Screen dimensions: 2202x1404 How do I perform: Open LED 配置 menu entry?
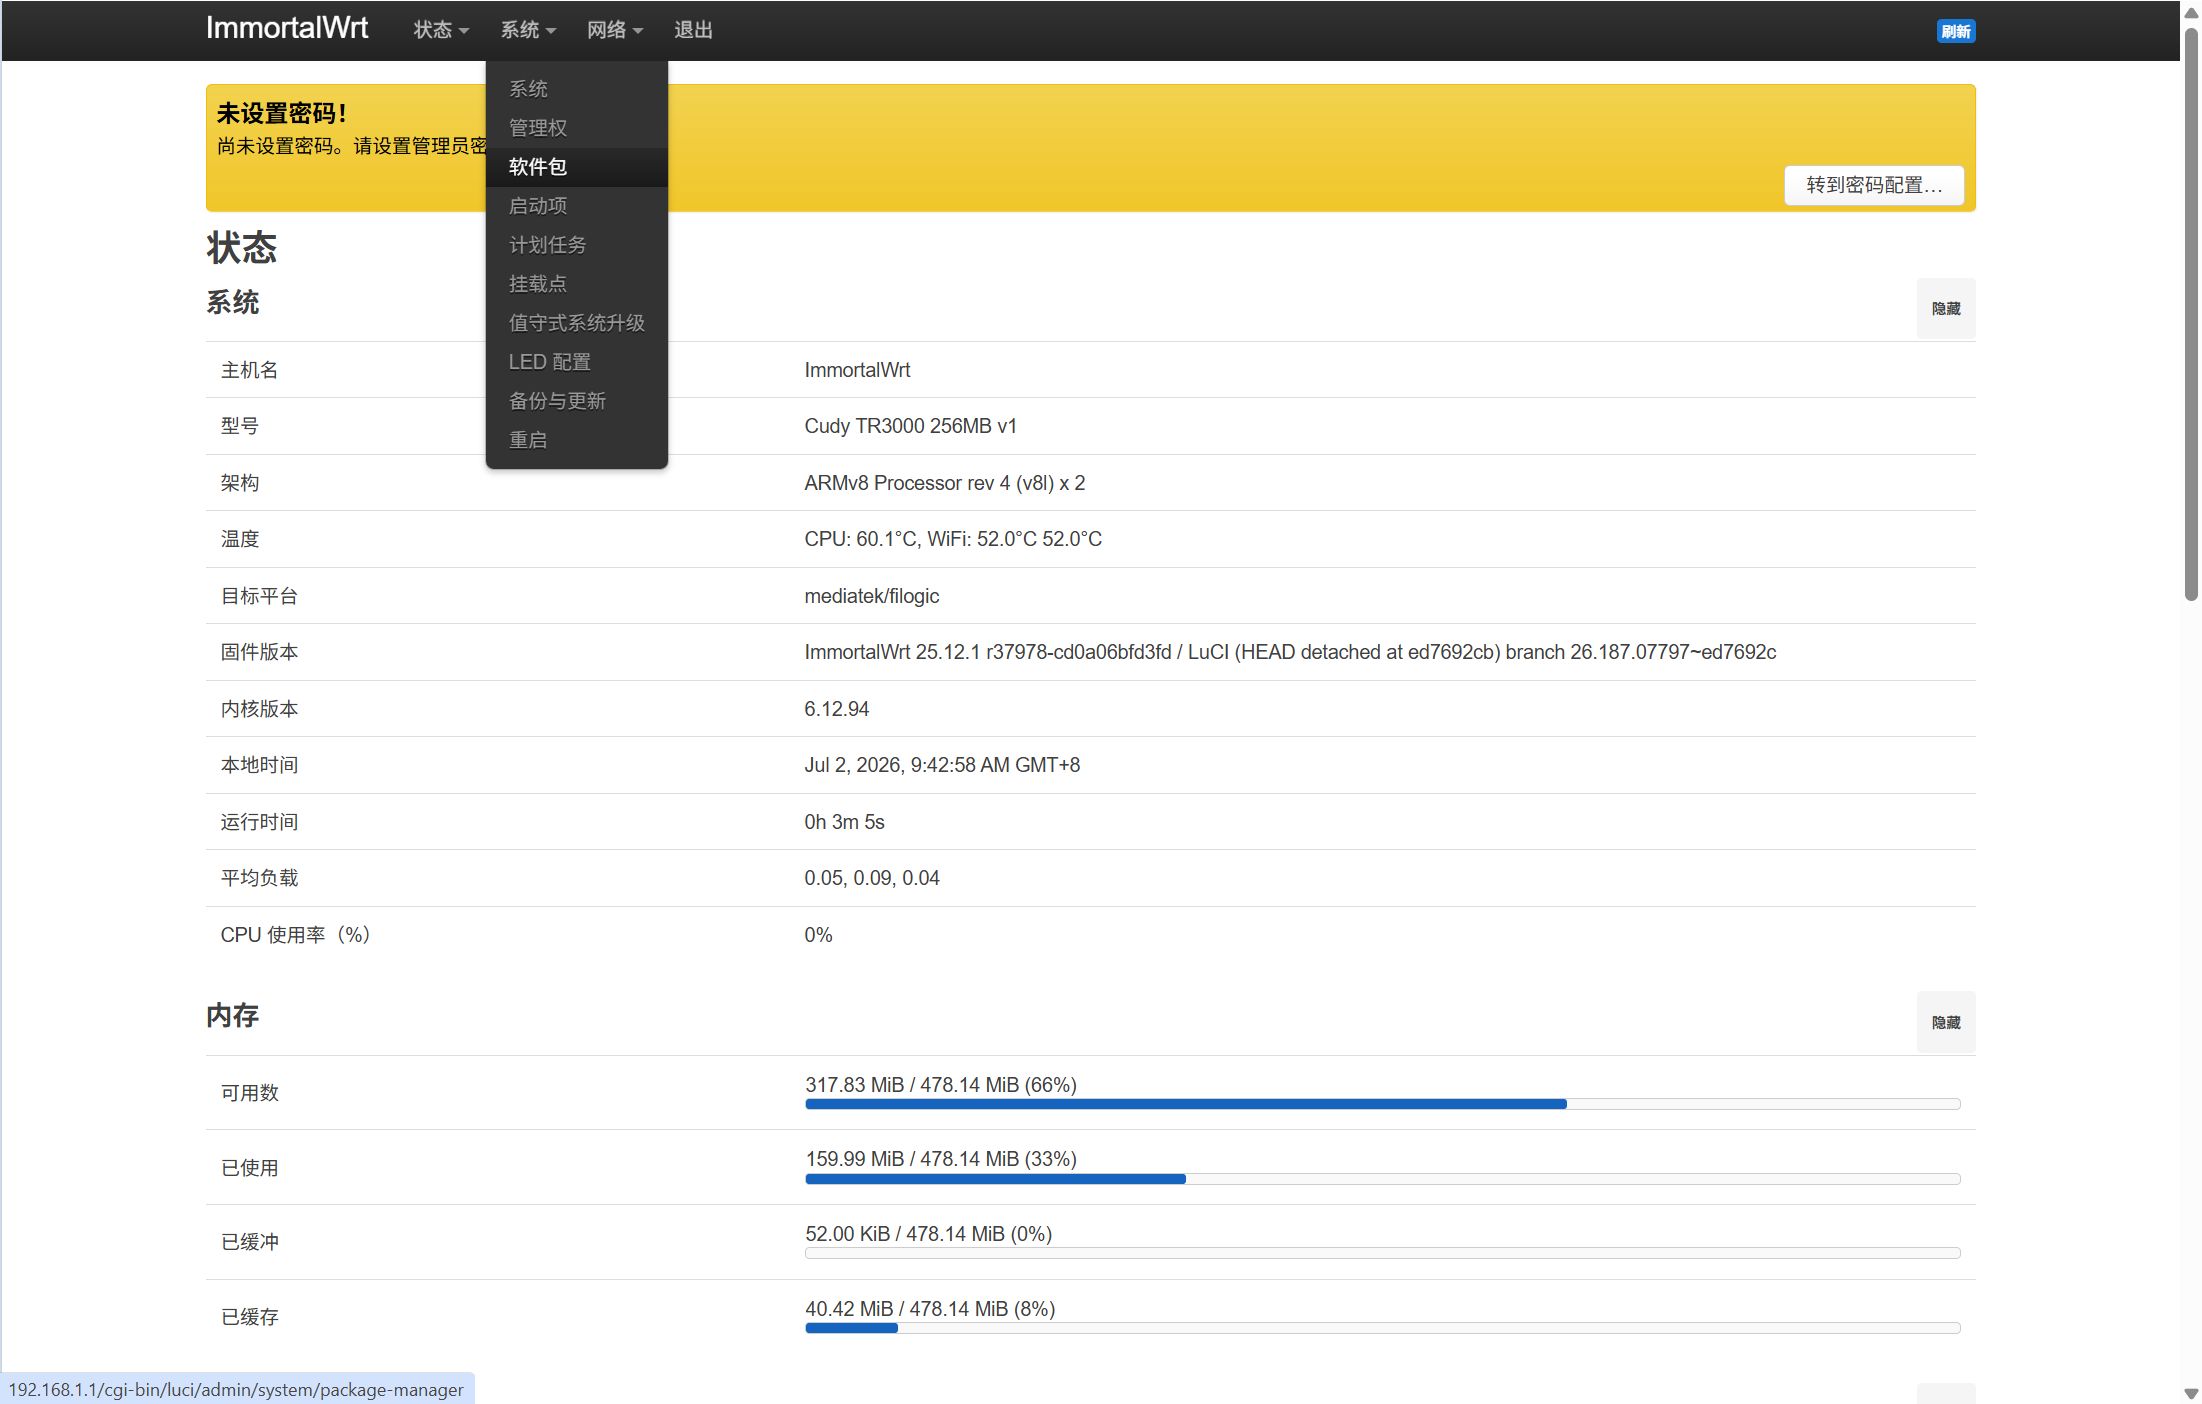[576, 362]
